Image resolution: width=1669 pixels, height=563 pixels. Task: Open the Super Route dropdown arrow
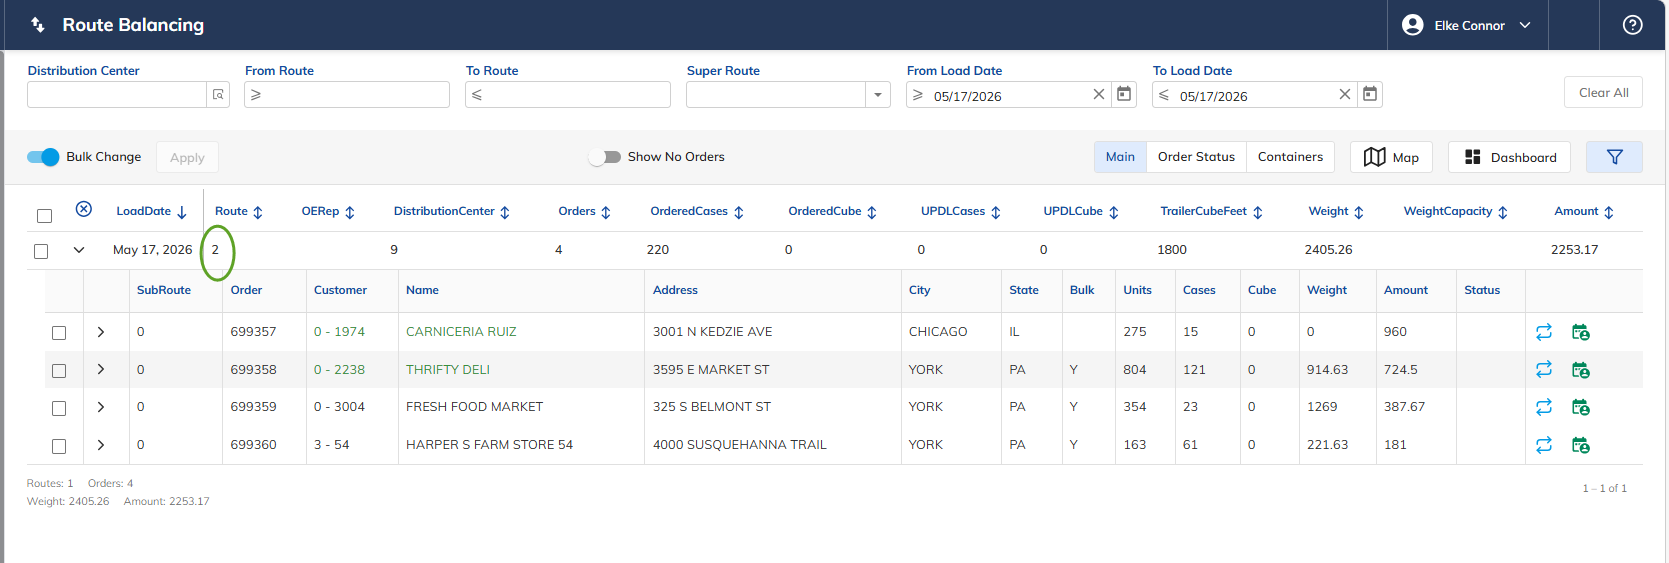[878, 95]
